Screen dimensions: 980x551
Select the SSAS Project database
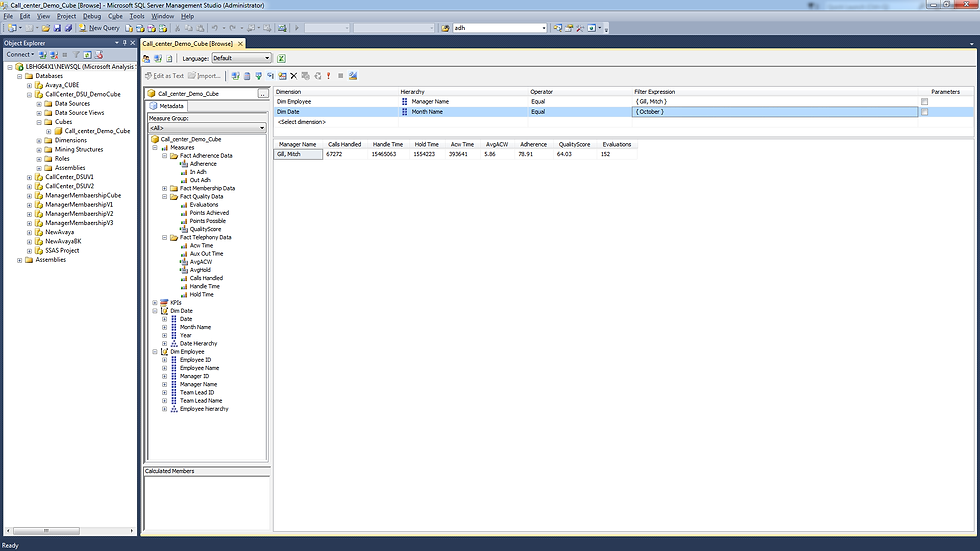(62, 251)
